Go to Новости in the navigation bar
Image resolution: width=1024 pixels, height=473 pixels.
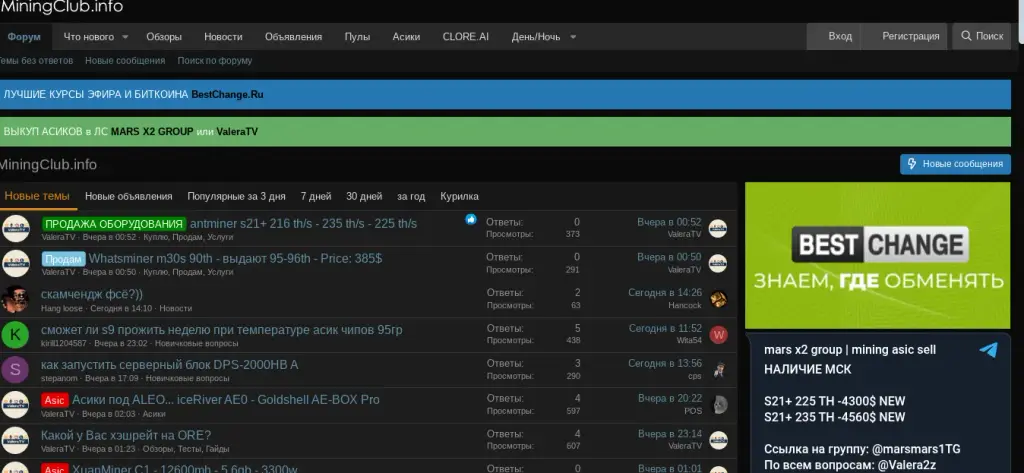click(223, 37)
